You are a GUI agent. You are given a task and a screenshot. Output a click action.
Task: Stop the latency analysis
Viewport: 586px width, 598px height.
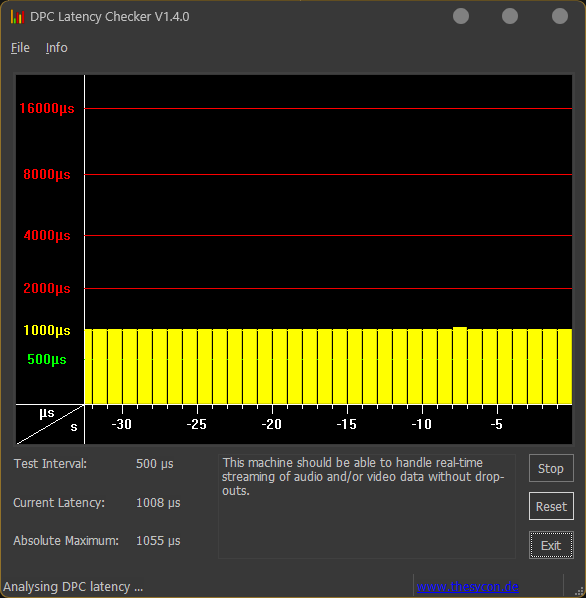click(551, 468)
